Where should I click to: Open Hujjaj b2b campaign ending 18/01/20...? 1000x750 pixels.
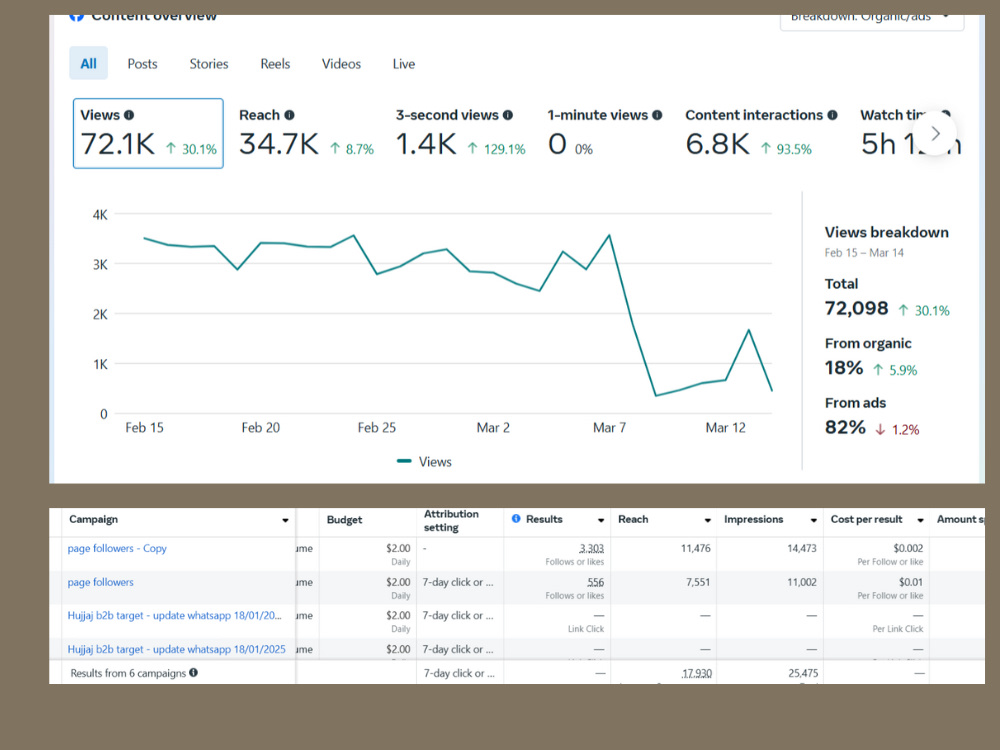pyautogui.click(x=175, y=615)
